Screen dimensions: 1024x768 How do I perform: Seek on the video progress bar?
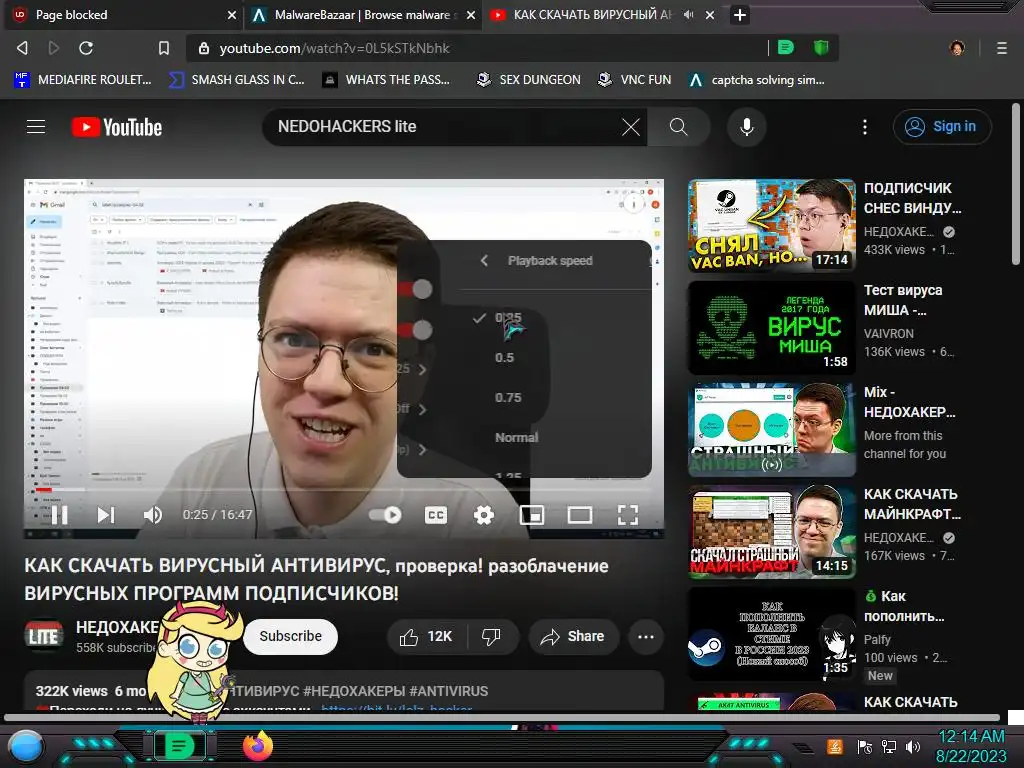344,489
